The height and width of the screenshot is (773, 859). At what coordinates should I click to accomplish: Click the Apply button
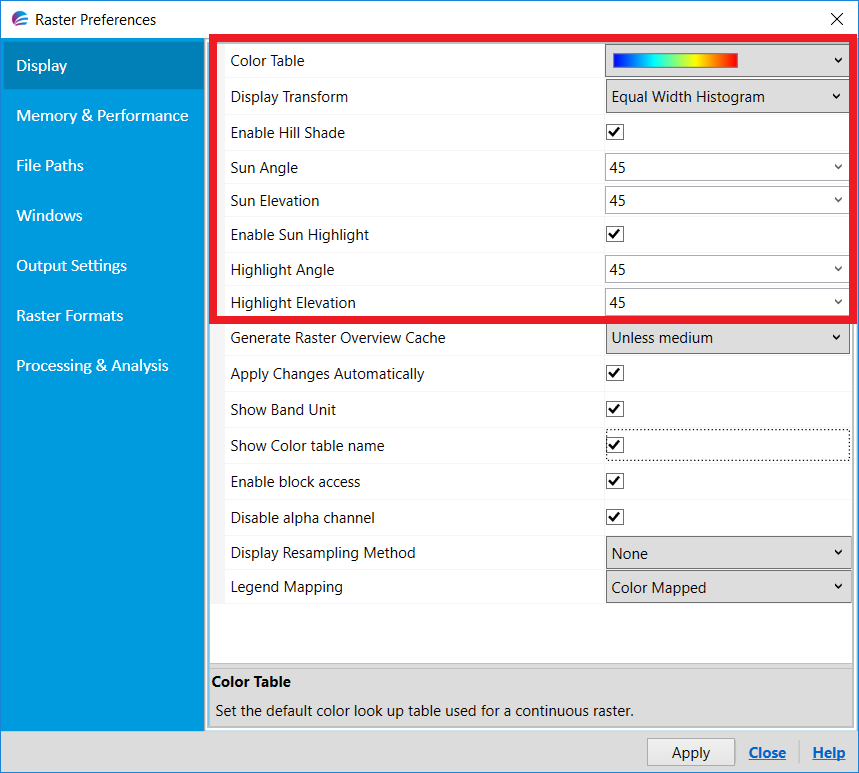(x=690, y=752)
